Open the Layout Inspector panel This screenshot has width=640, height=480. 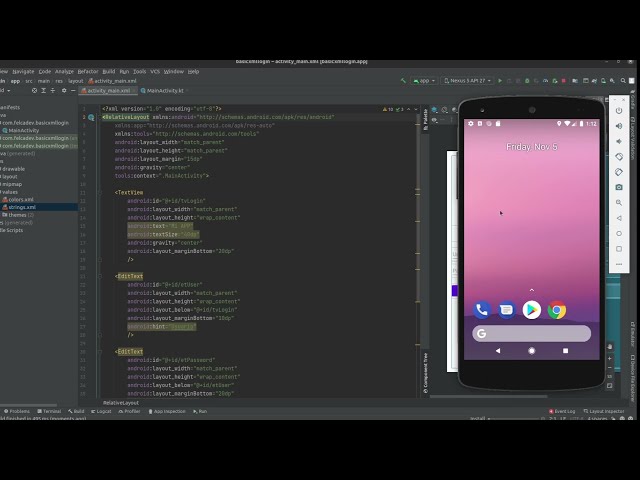click(604, 411)
